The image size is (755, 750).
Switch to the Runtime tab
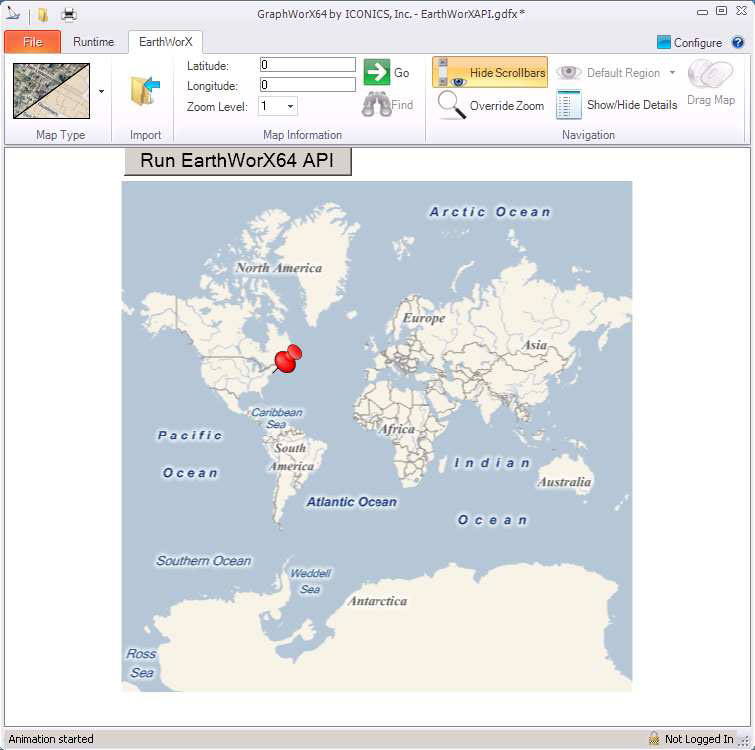click(93, 42)
